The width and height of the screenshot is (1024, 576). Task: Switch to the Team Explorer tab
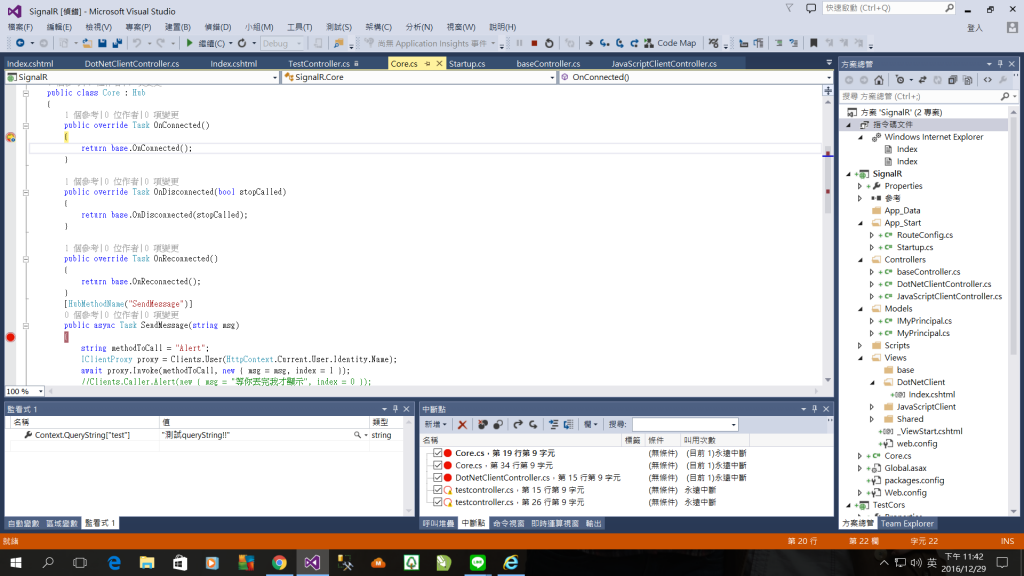pos(907,523)
